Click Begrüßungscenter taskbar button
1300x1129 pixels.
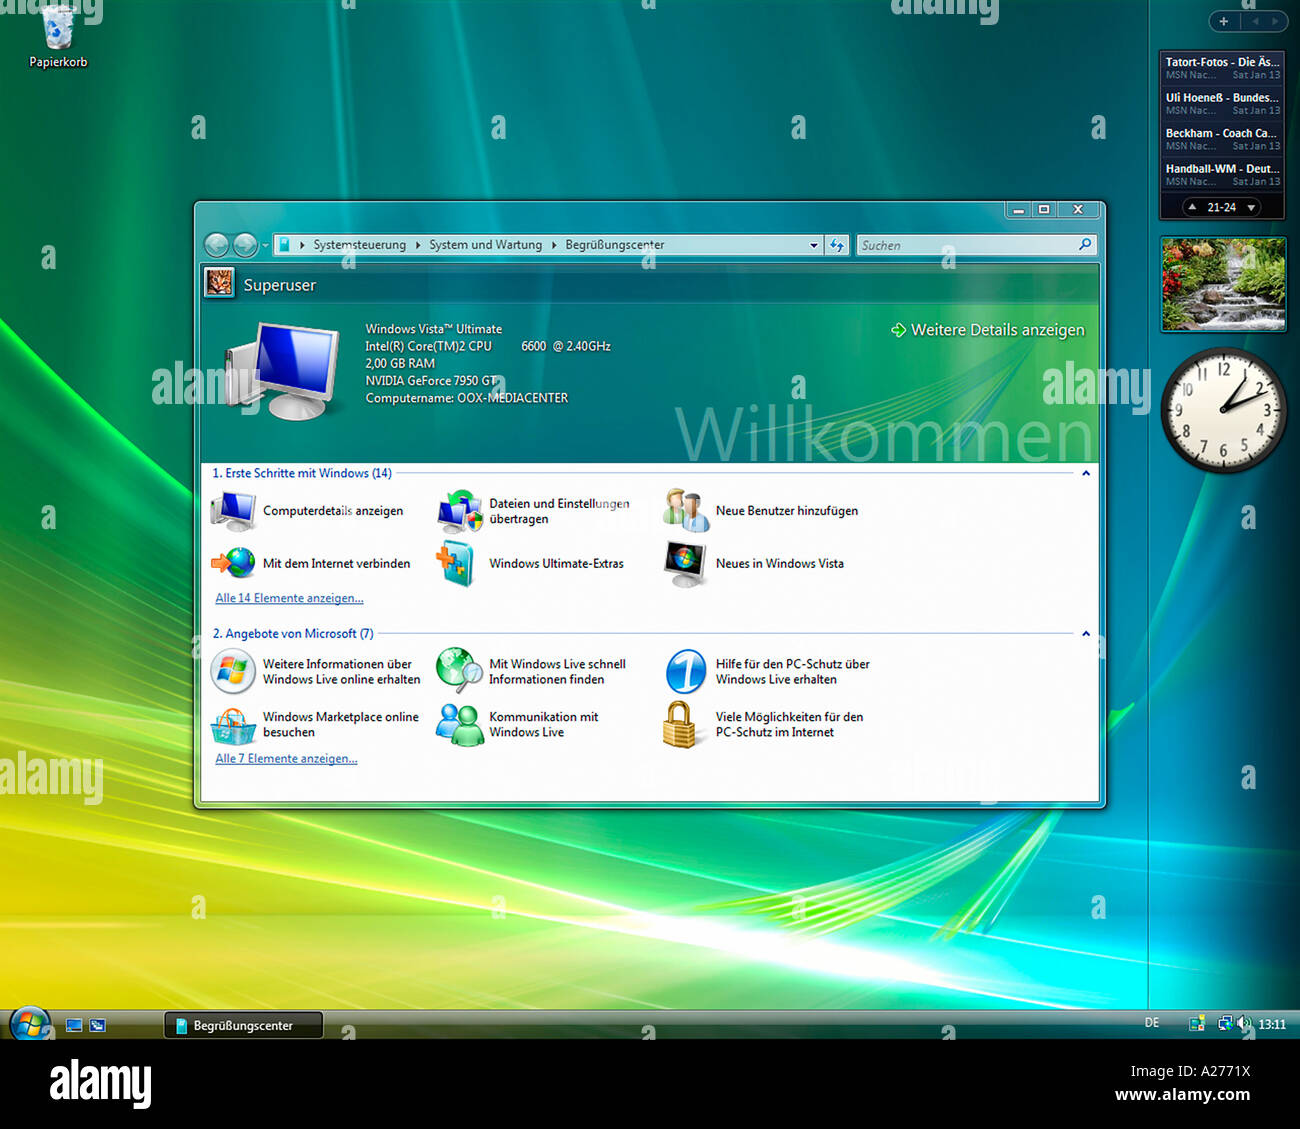coord(244,1025)
